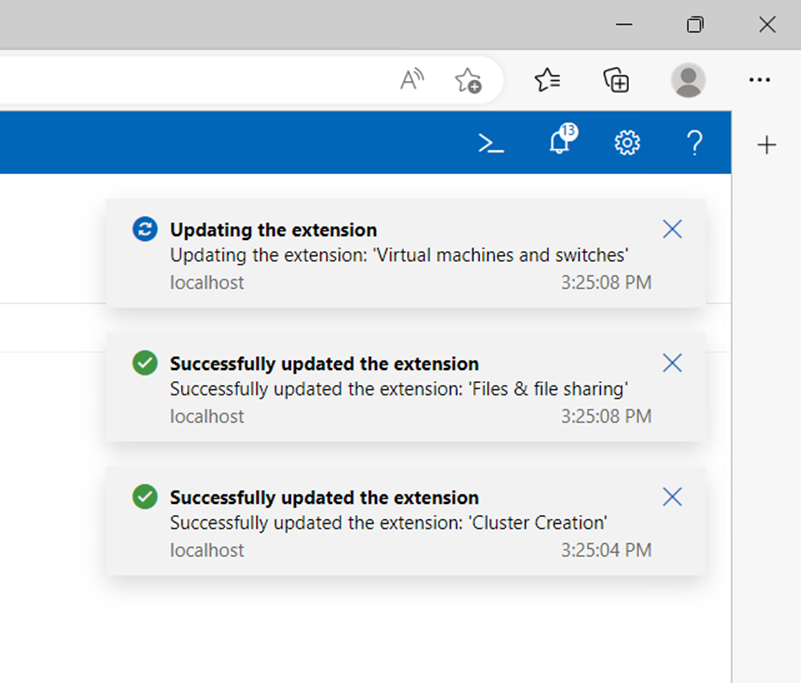Click the browser profile avatar
Image resolution: width=801 pixels, height=683 pixels.
(688, 80)
